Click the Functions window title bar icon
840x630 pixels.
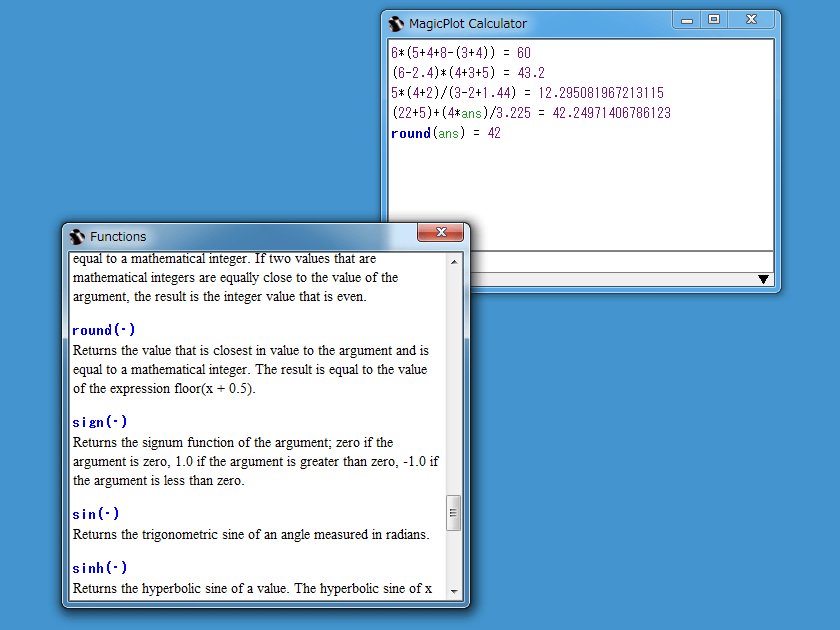coord(77,237)
